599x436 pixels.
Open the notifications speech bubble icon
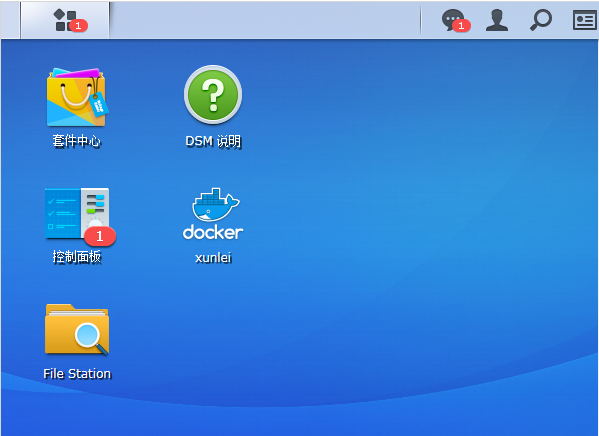[453, 20]
